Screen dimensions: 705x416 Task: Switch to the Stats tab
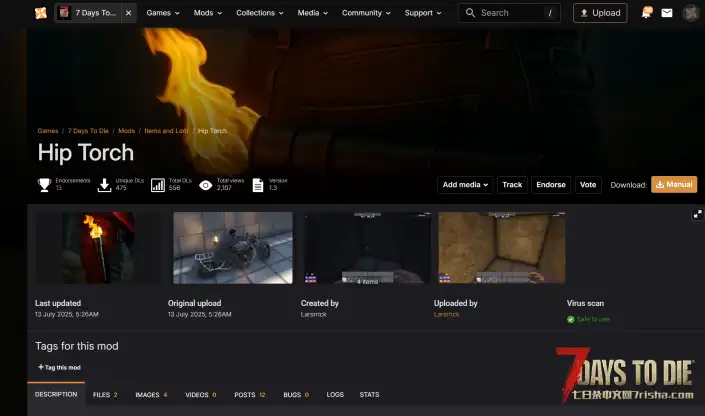coord(369,394)
